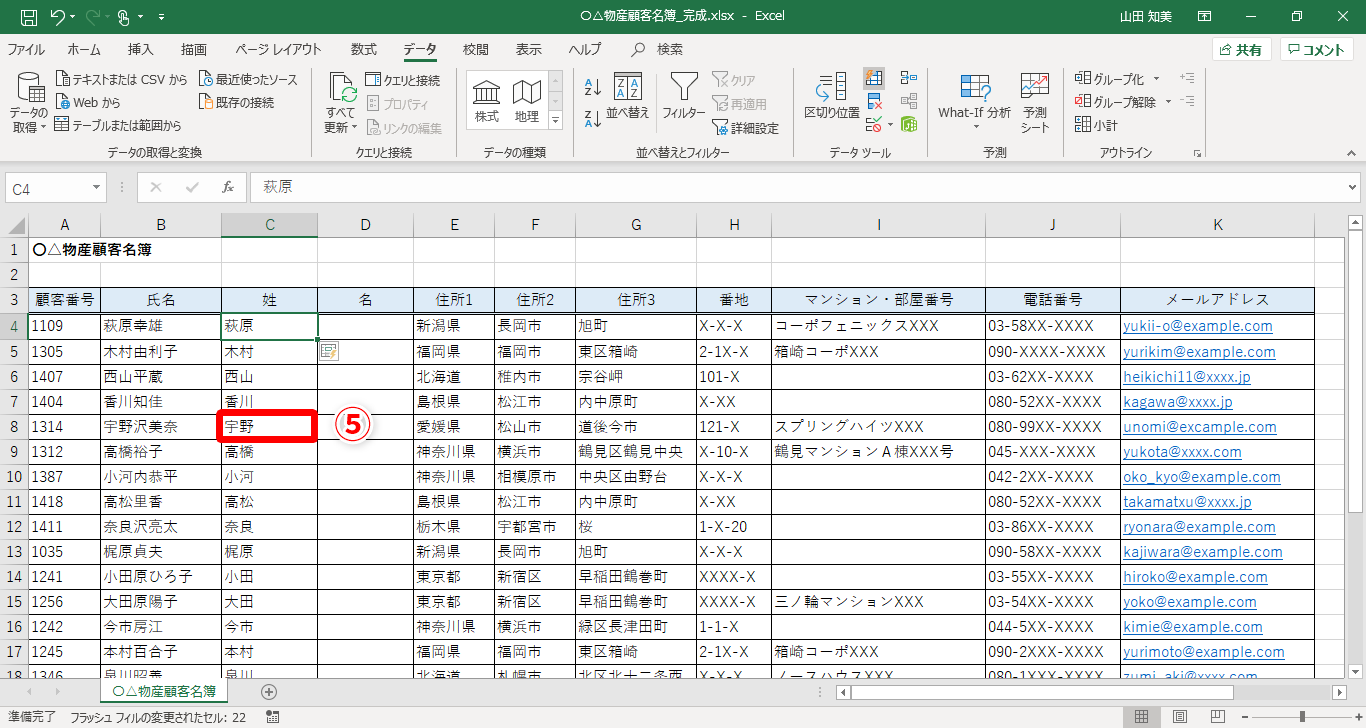Viewport: 1366px width, 728px height.
Task: Save the workbook with the floppy disk icon
Action: [28, 16]
